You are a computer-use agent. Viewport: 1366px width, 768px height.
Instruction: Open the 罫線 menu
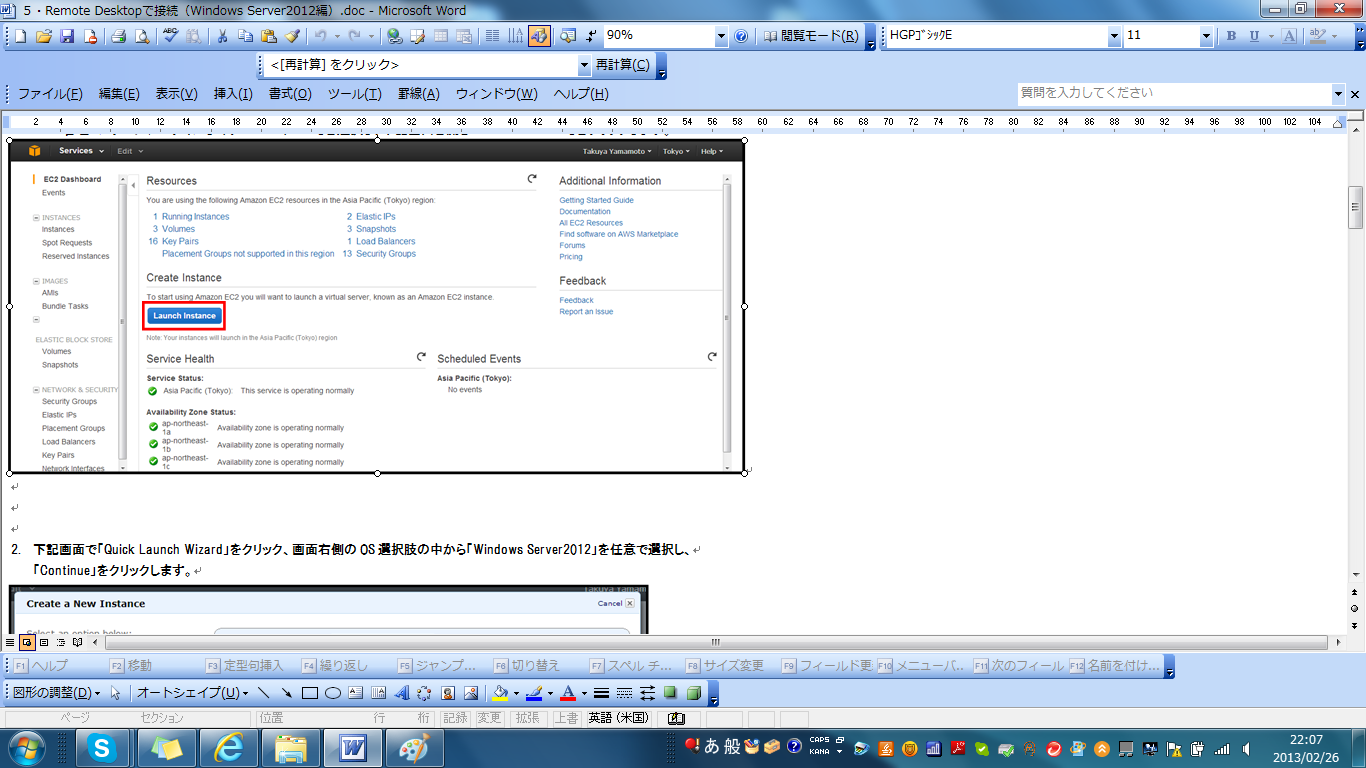point(419,94)
